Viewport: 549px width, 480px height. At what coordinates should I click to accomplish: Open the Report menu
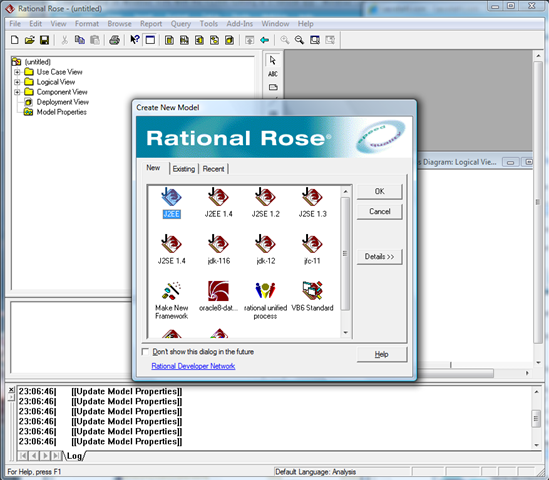[151, 24]
